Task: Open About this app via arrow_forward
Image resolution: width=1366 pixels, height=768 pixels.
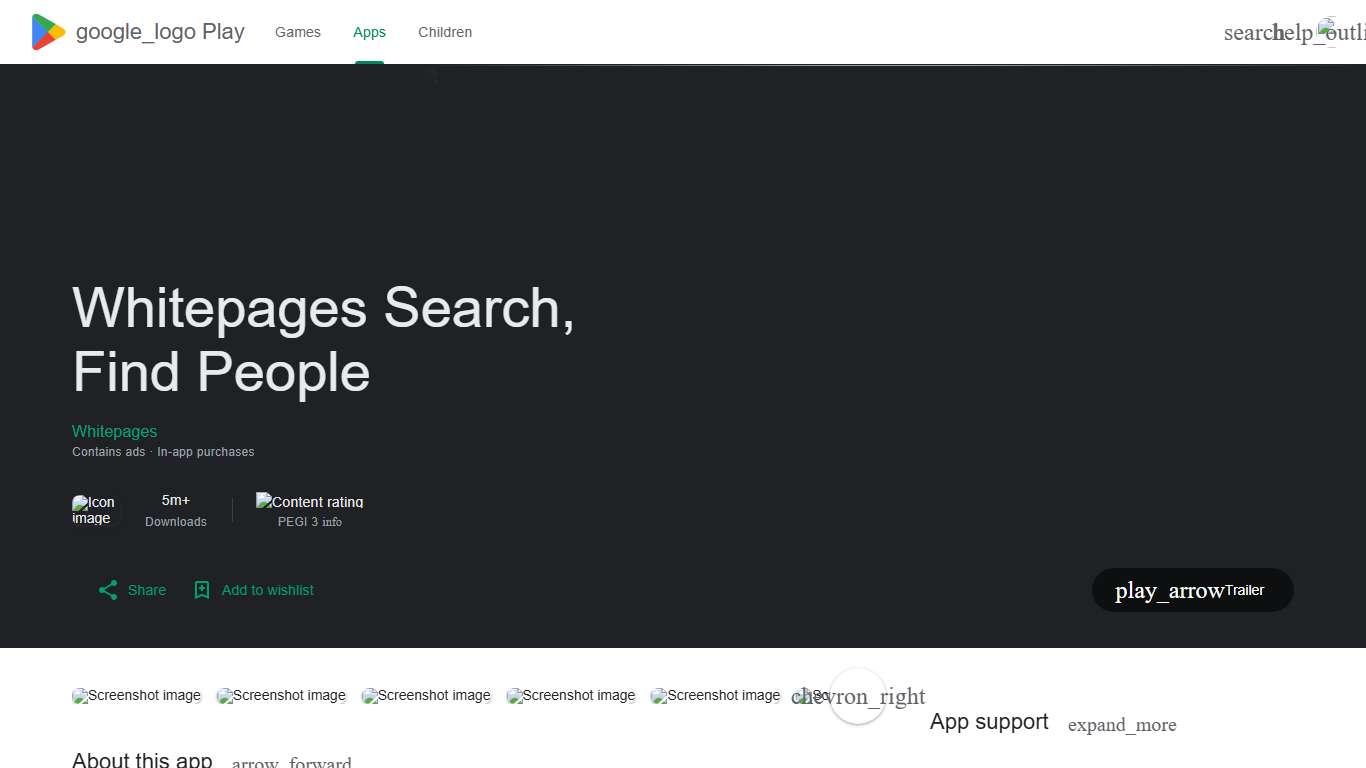Action: coord(291,760)
